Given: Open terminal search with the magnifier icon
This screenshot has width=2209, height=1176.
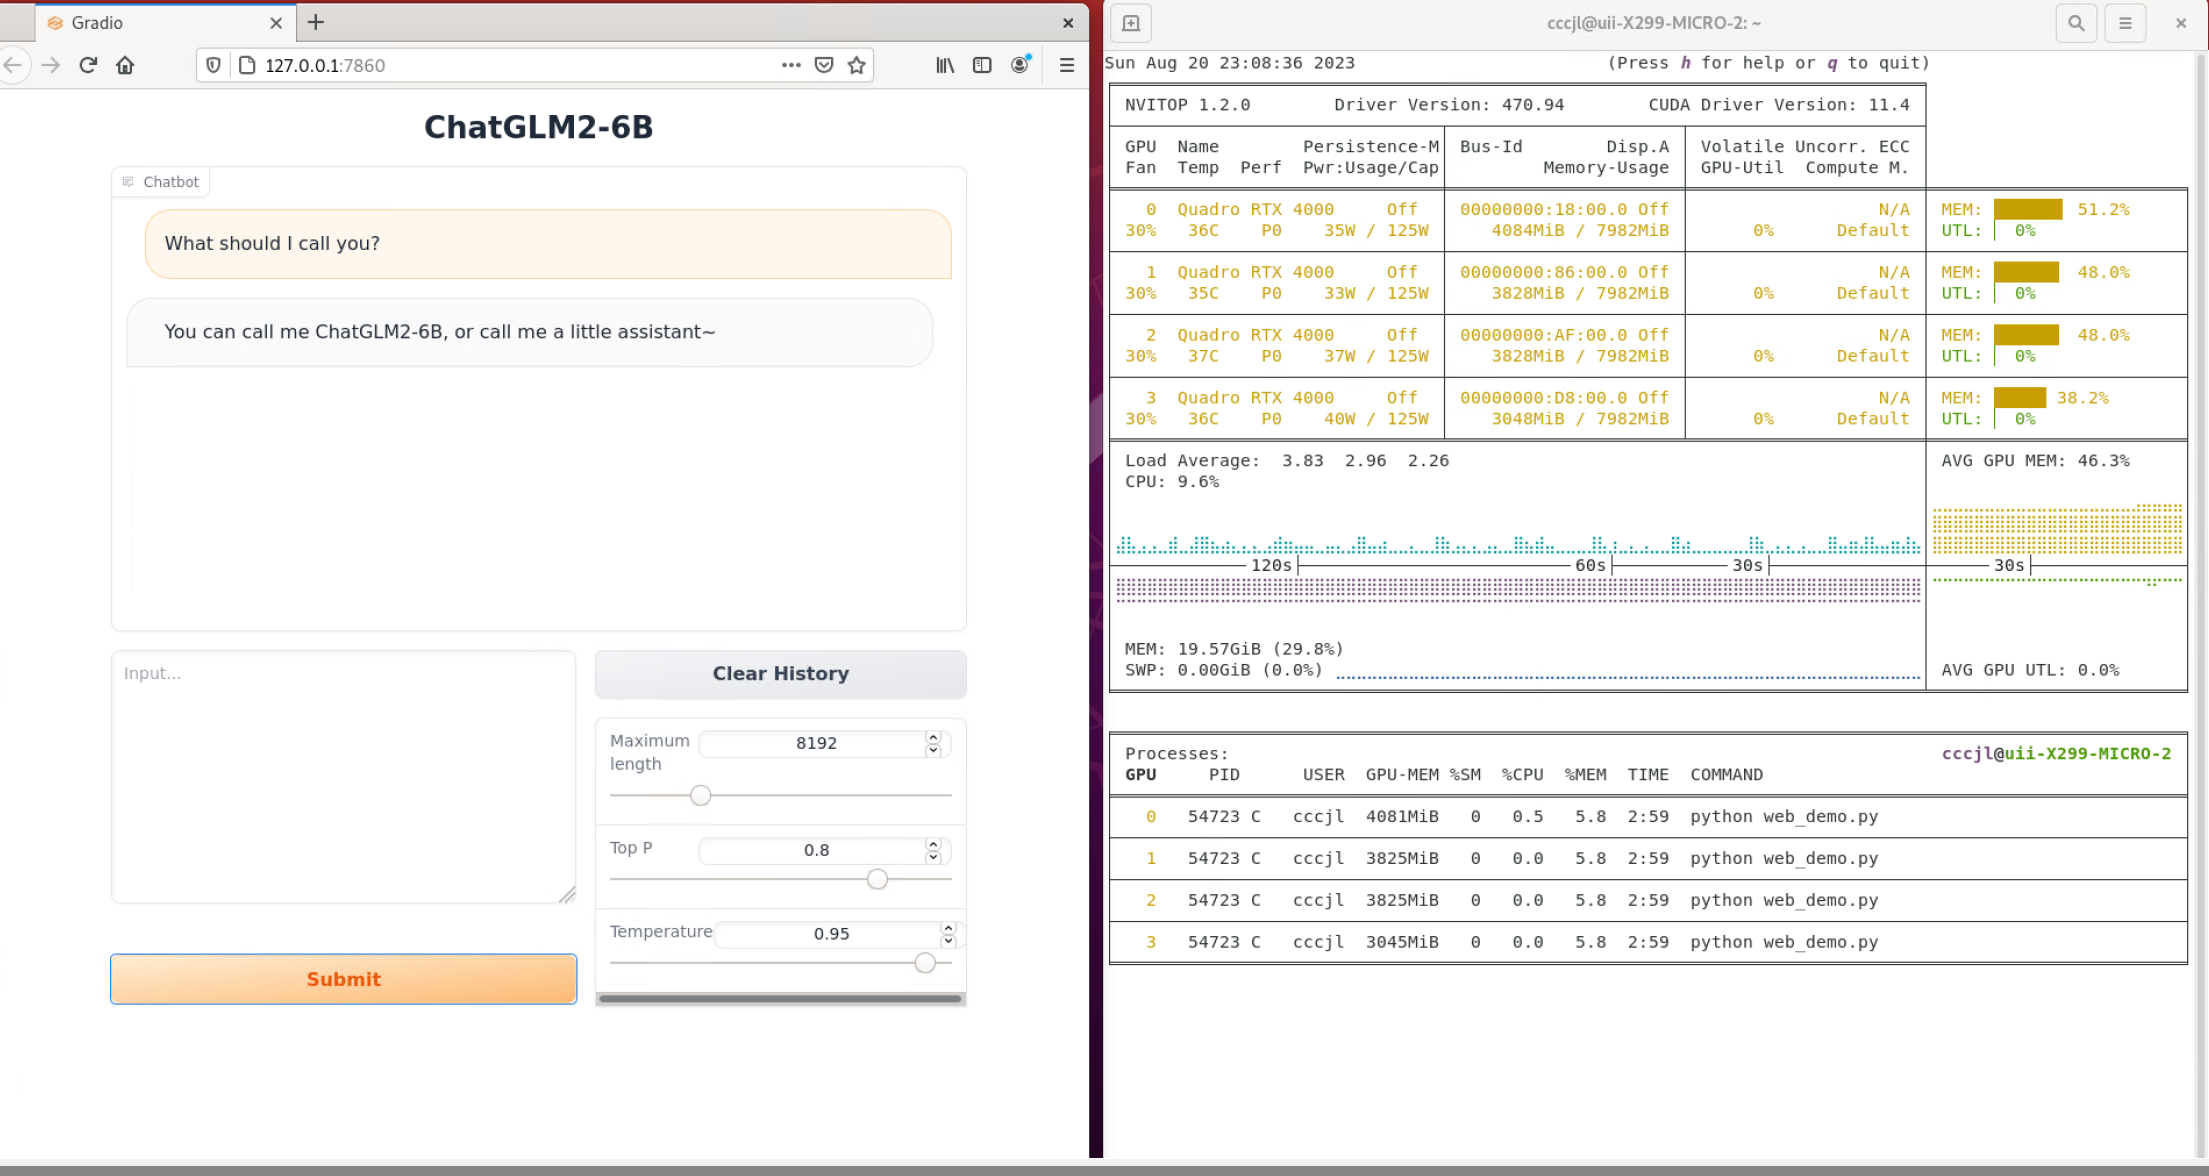Looking at the screenshot, I should (2076, 23).
